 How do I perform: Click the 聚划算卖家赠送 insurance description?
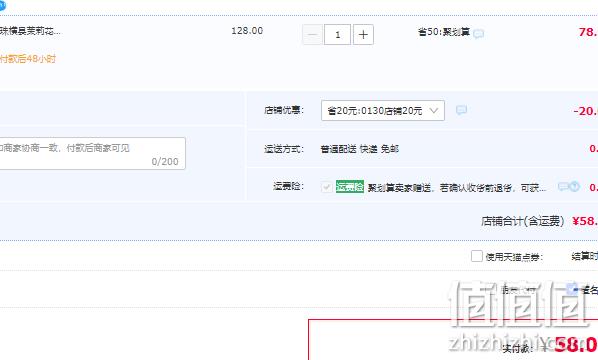(x=457, y=188)
